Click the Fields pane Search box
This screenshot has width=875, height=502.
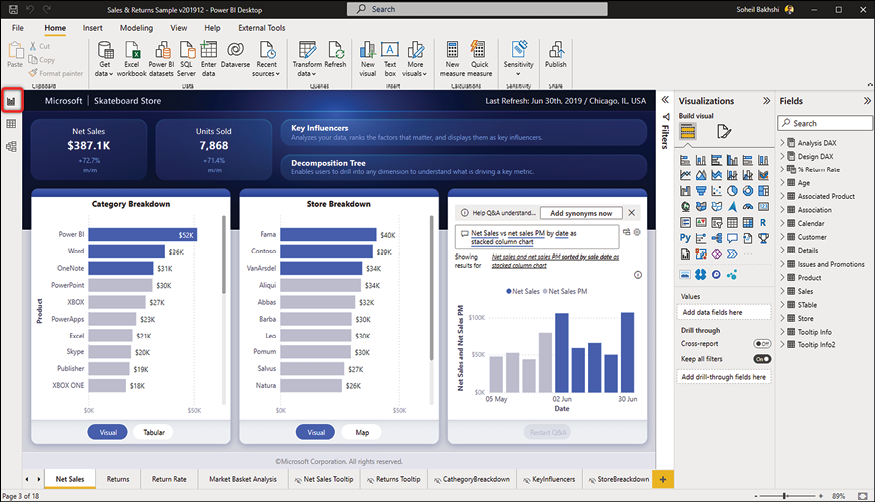(825, 123)
